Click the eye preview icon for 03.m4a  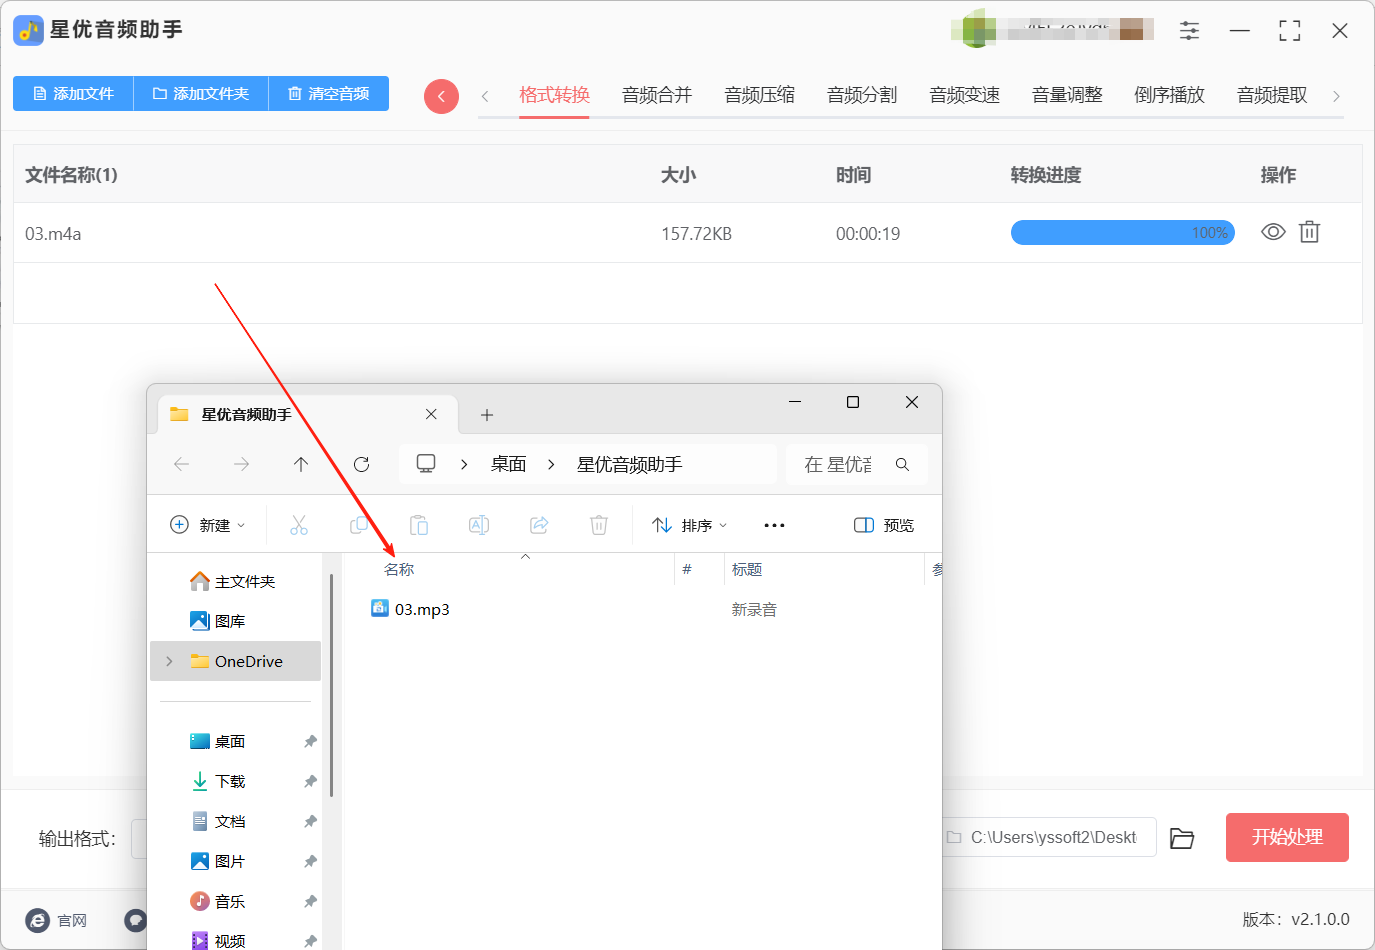pyautogui.click(x=1273, y=232)
